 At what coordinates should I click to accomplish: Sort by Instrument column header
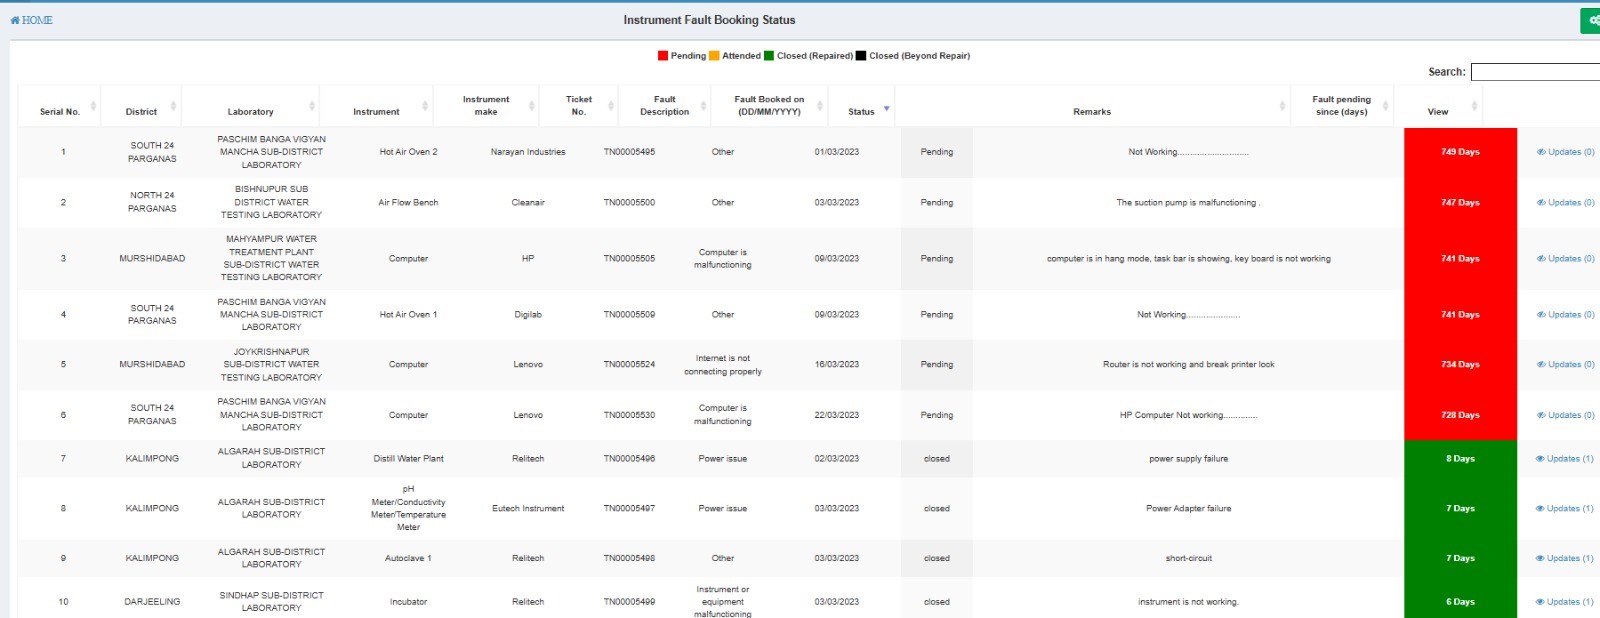pyautogui.click(x=376, y=106)
